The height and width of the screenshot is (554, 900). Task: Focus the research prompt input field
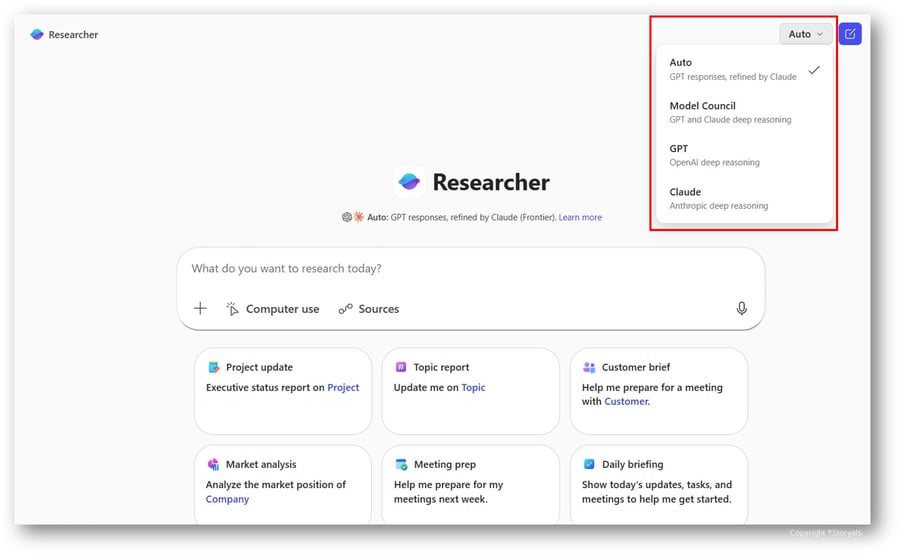coord(471,269)
